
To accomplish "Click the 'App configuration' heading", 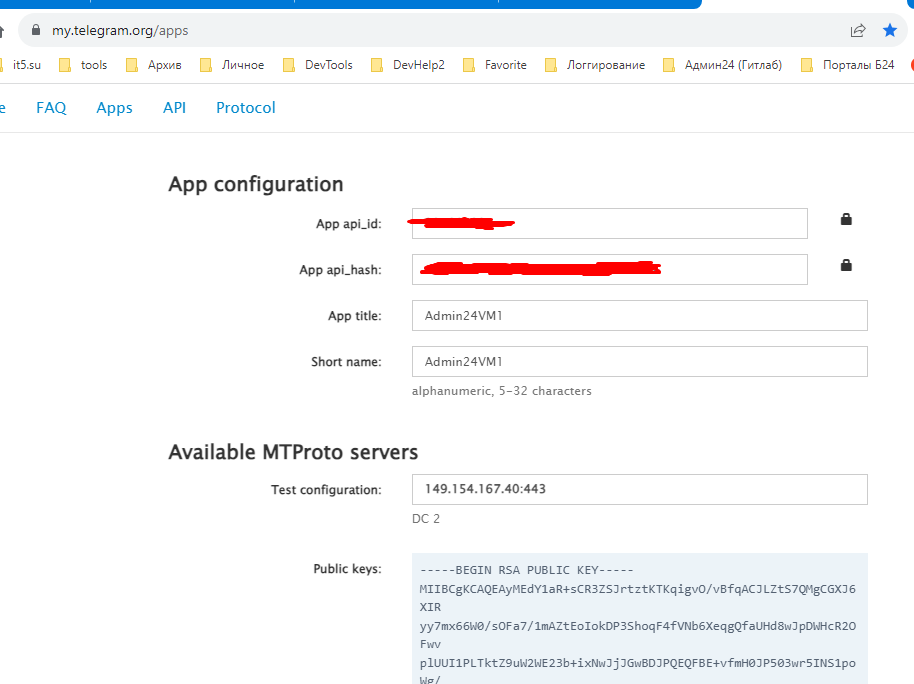I will tap(256, 184).
